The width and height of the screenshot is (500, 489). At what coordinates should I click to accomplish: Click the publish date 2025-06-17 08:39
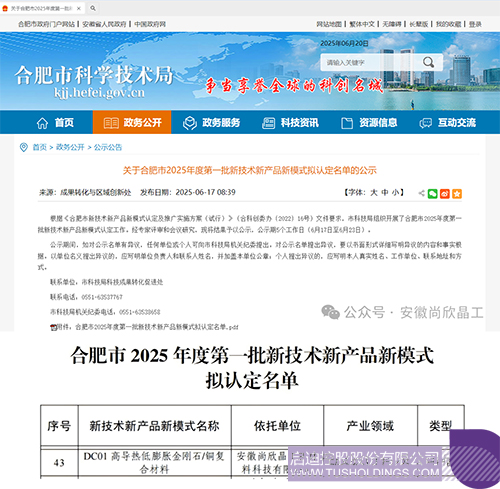(x=205, y=192)
